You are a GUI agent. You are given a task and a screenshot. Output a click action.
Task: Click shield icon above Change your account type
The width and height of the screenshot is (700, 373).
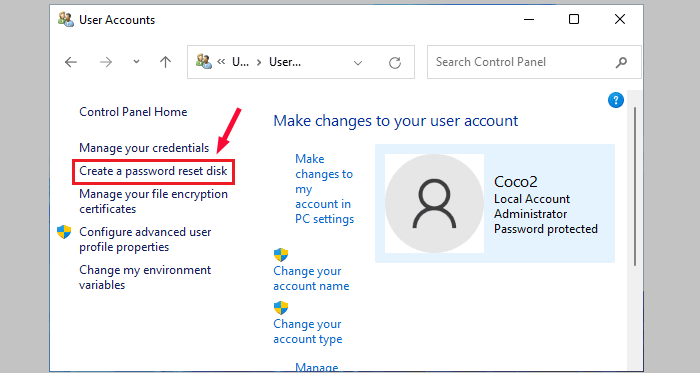pos(281,308)
